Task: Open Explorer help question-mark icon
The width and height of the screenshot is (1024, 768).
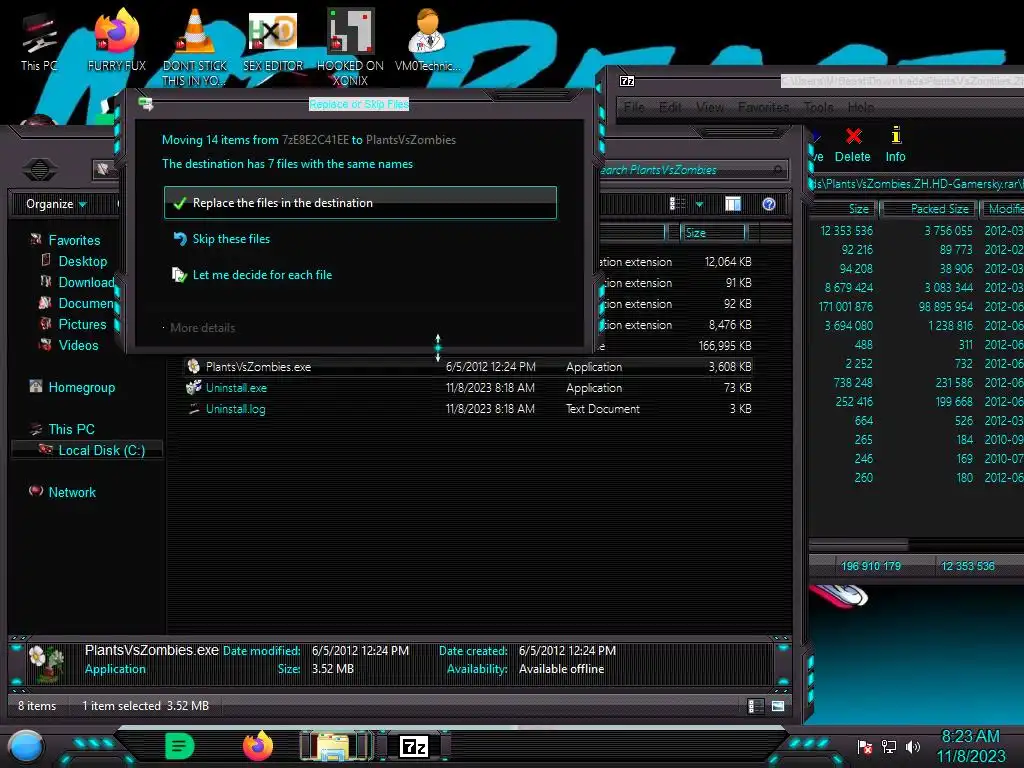Action: 769,204
